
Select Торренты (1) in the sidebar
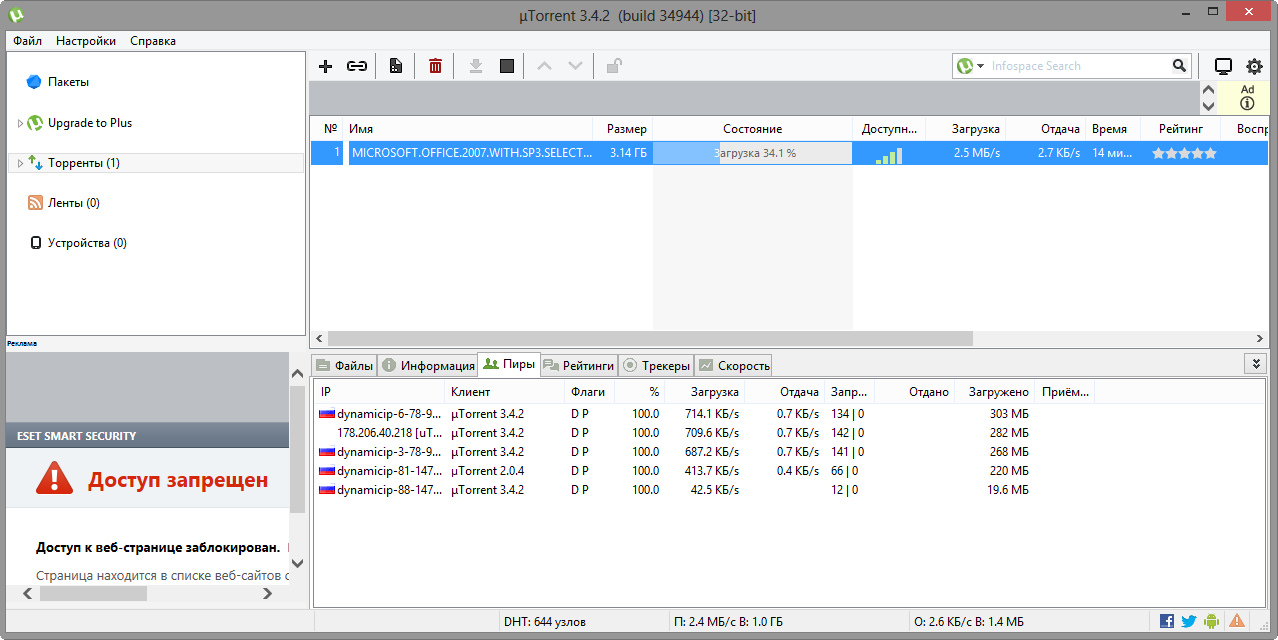[84, 163]
